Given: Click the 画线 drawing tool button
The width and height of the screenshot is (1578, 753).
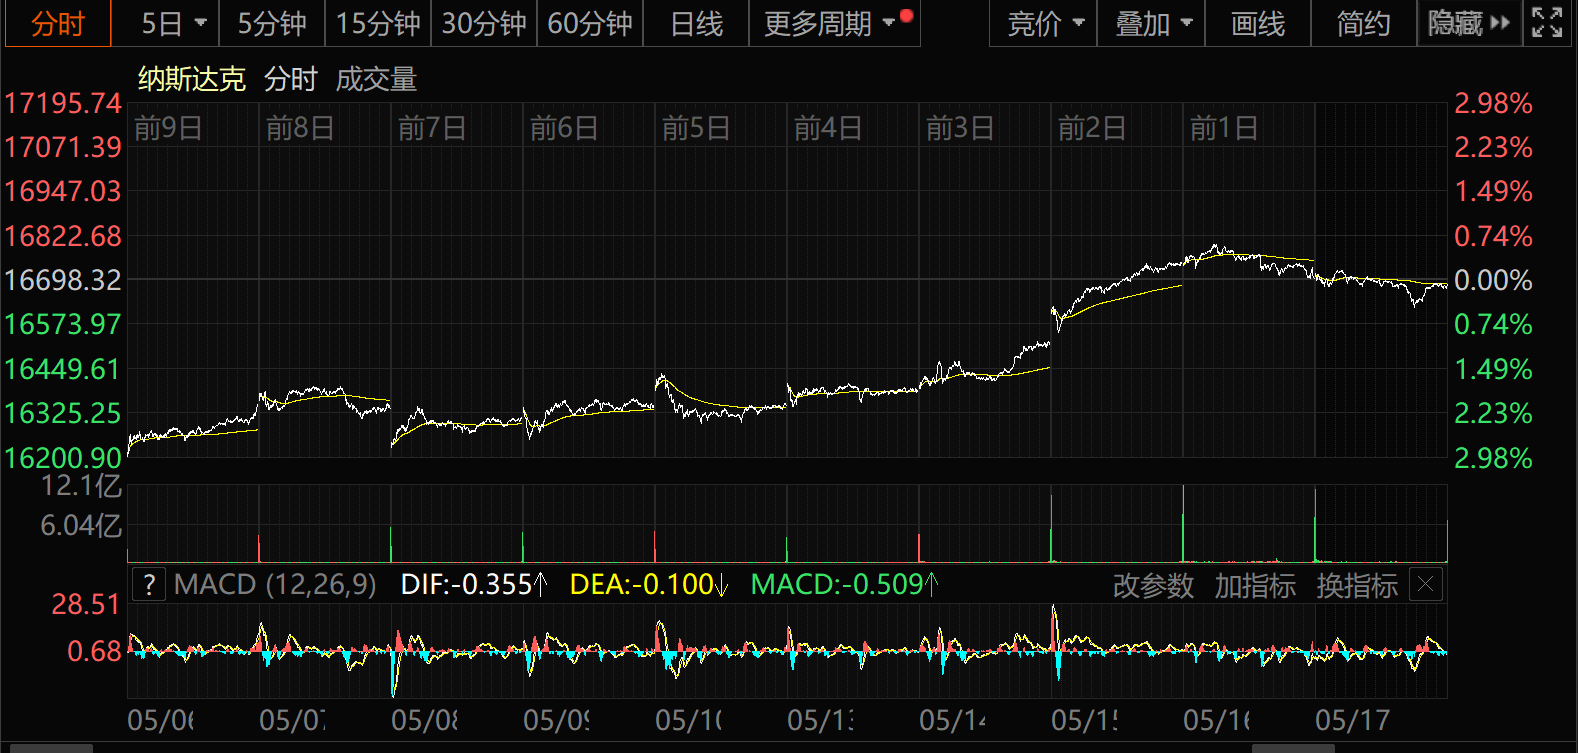Looking at the screenshot, I should pyautogui.click(x=1258, y=24).
